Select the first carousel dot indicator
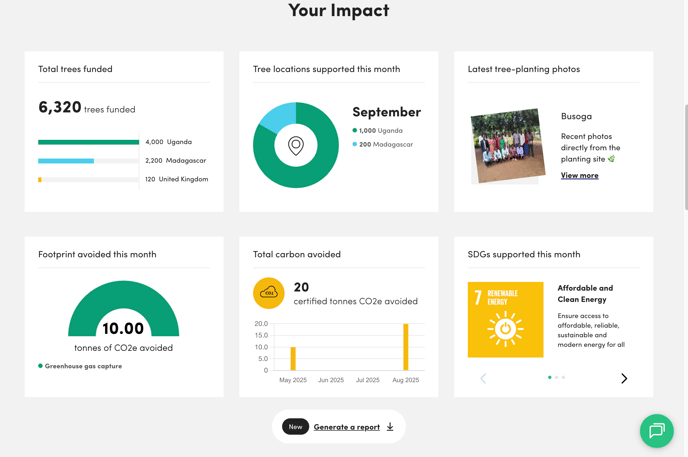 point(549,377)
